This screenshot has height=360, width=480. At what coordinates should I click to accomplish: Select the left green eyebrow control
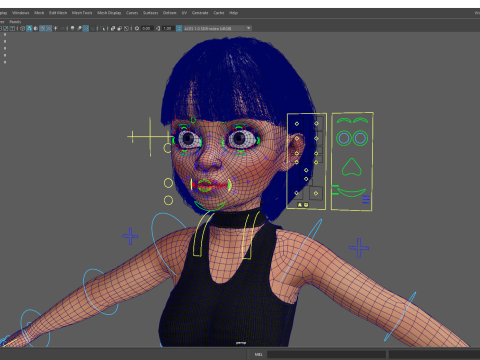(x=343, y=120)
